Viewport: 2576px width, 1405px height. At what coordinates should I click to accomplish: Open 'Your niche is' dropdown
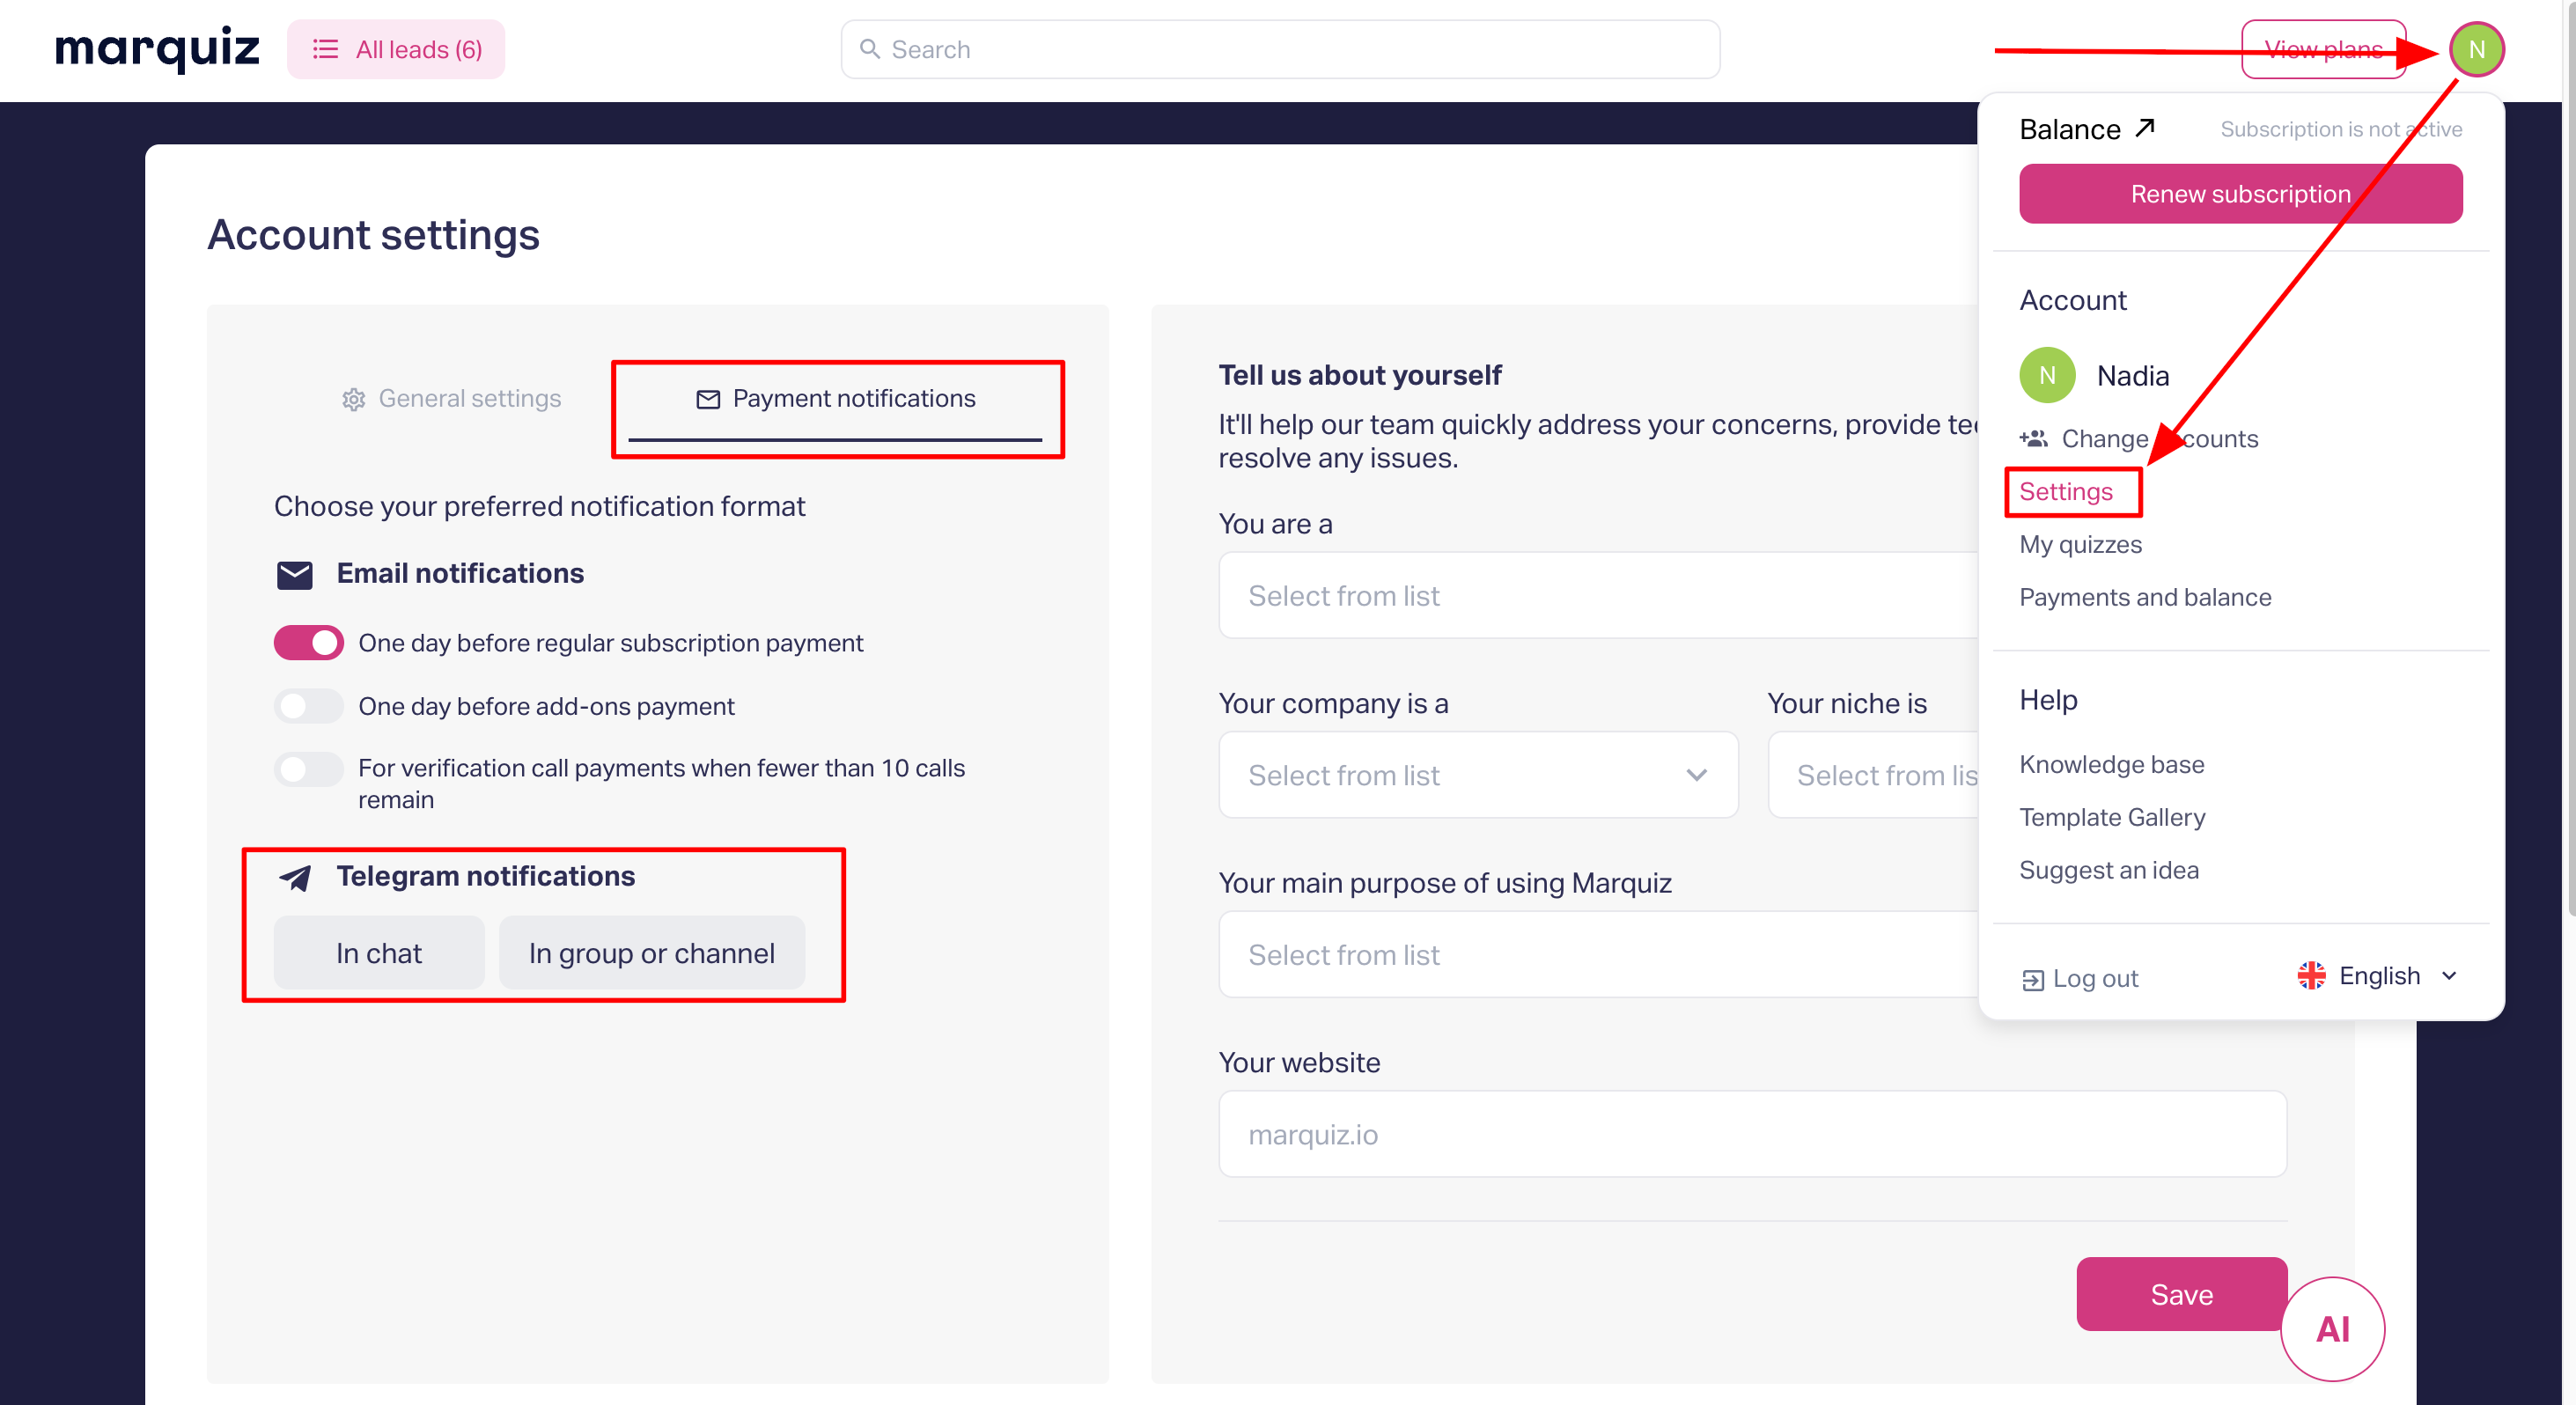click(1874, 775)
